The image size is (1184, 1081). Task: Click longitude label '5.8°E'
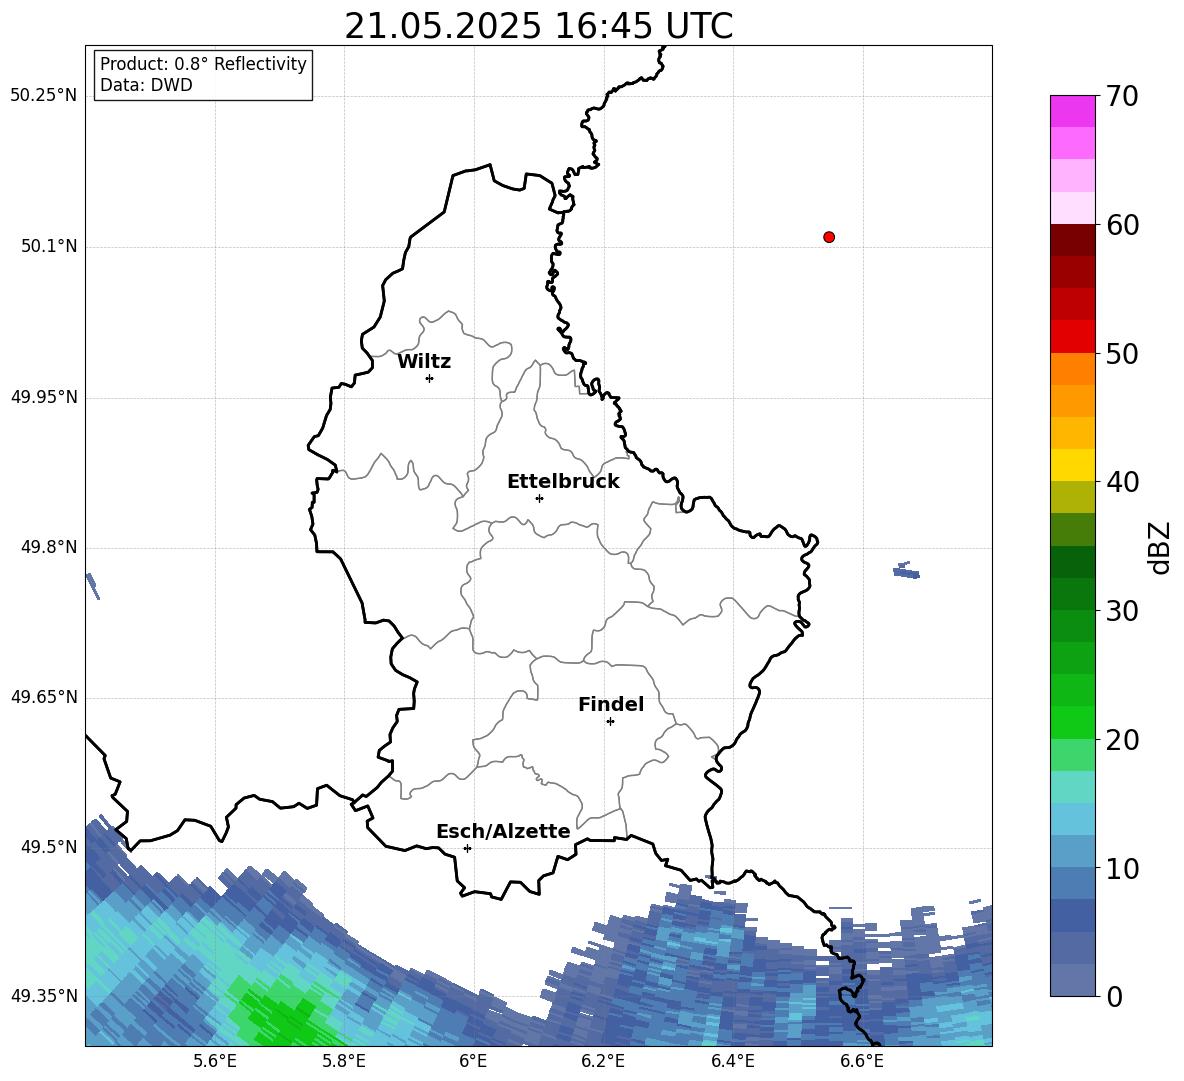(344, 1061)
